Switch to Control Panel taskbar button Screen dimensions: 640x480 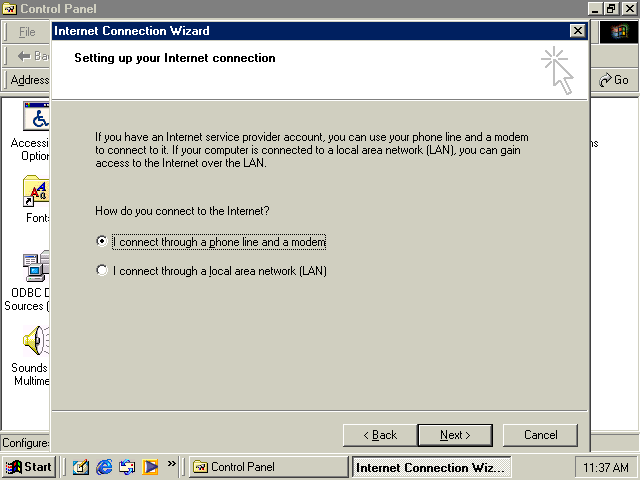[x=269, y=467]
